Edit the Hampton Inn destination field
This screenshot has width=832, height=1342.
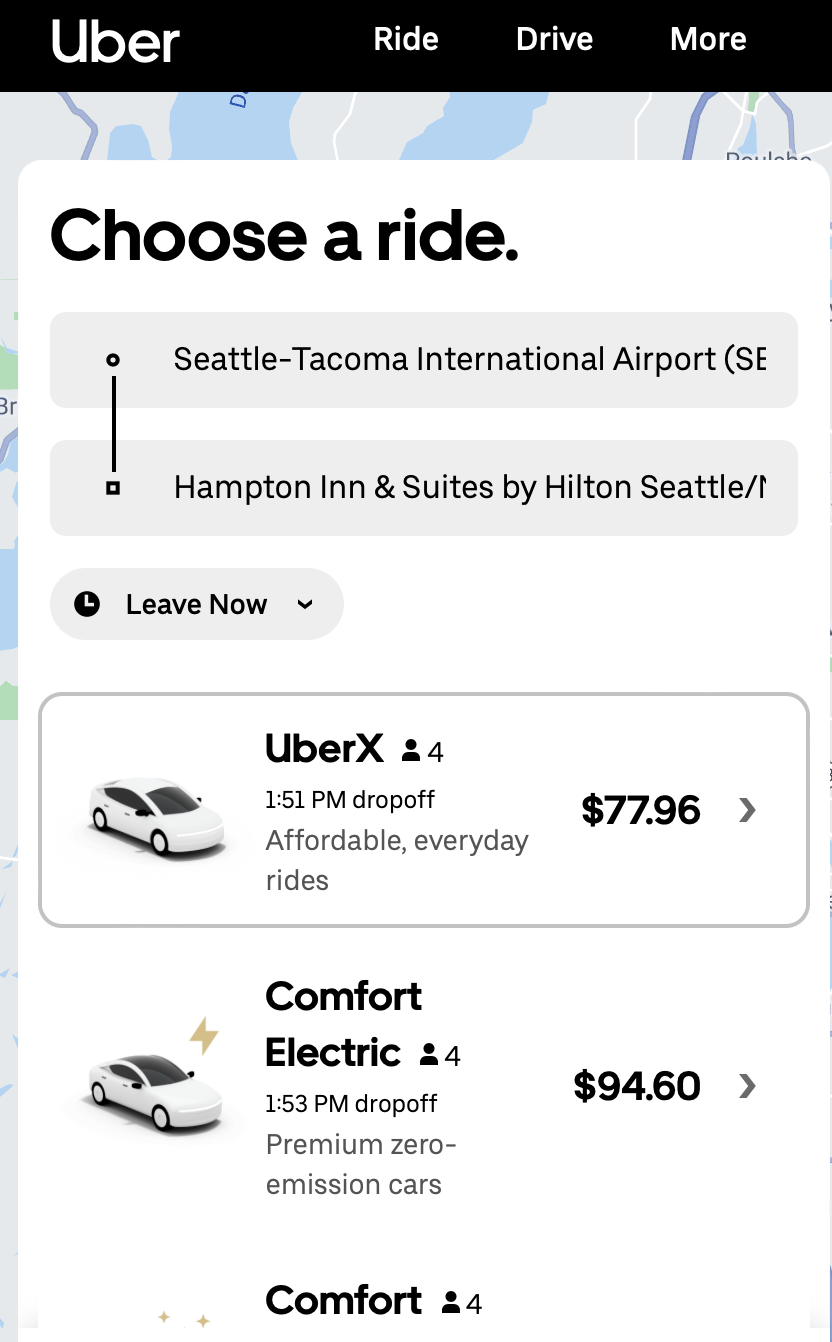(x=468, y=487)
